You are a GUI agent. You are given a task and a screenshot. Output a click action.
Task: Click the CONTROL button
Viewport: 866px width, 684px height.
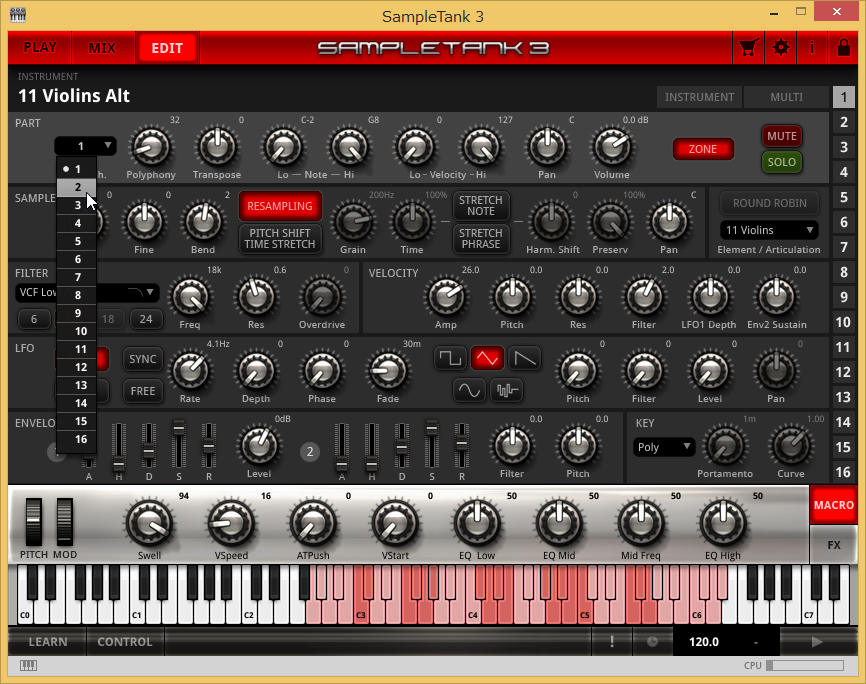point(125,641)
